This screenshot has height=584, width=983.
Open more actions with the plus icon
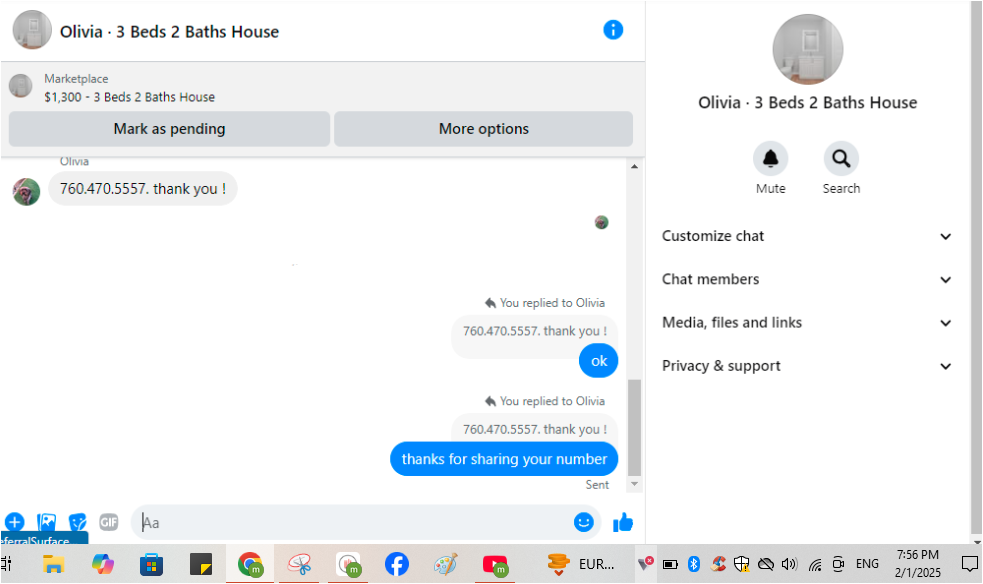(15, 521)
